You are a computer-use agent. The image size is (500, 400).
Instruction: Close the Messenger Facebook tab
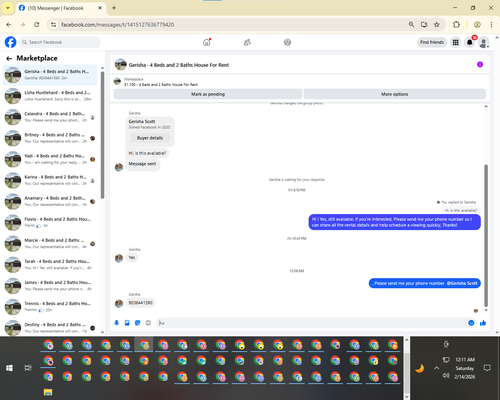tap(100, 8)
